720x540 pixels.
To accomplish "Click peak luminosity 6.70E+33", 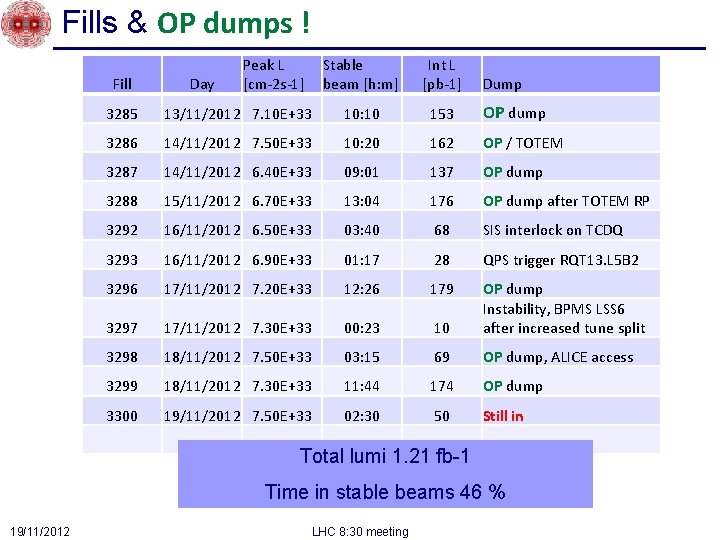I will click(282, 201).
